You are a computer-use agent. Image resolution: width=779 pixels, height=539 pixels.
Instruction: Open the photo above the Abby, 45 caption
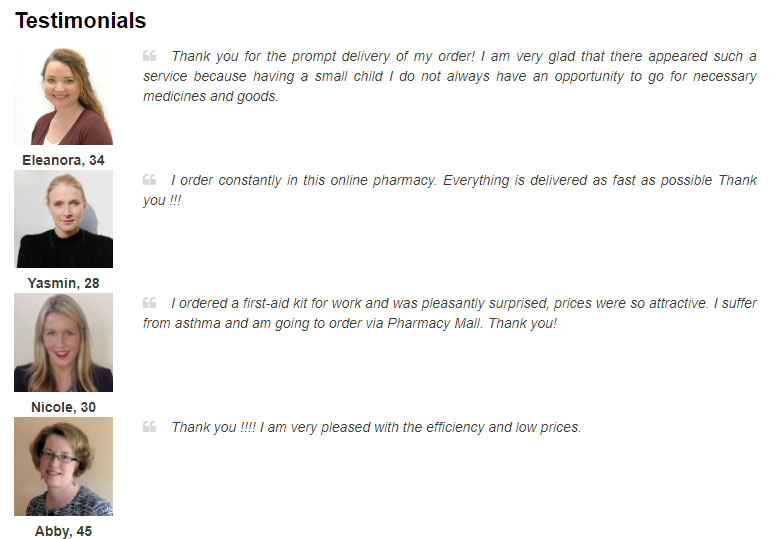tap(64, 466)
